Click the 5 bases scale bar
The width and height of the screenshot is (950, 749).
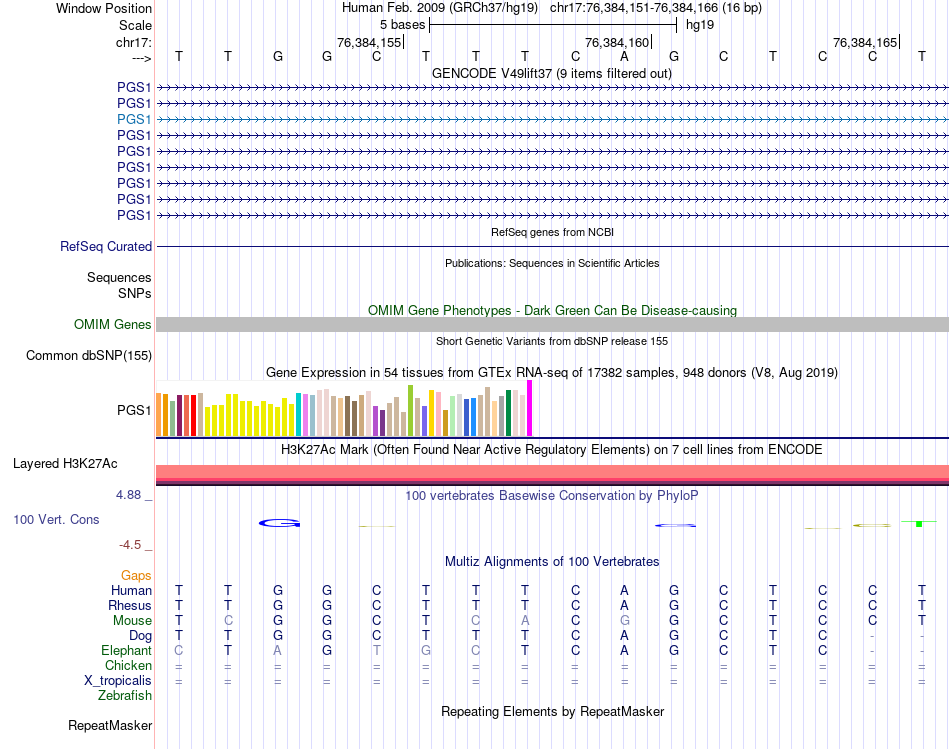[553, 25]
